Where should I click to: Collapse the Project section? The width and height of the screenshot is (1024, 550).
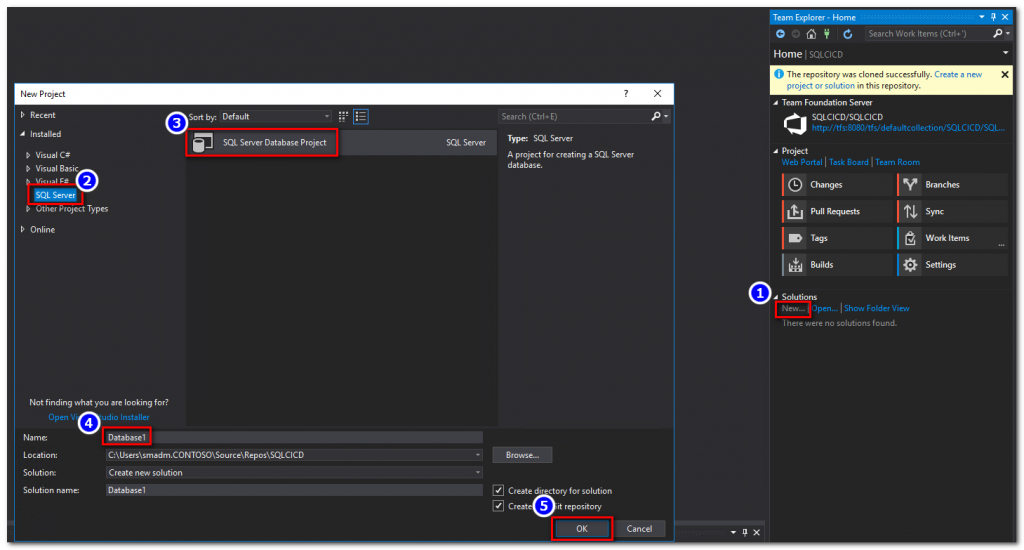(x=776, y=151)
